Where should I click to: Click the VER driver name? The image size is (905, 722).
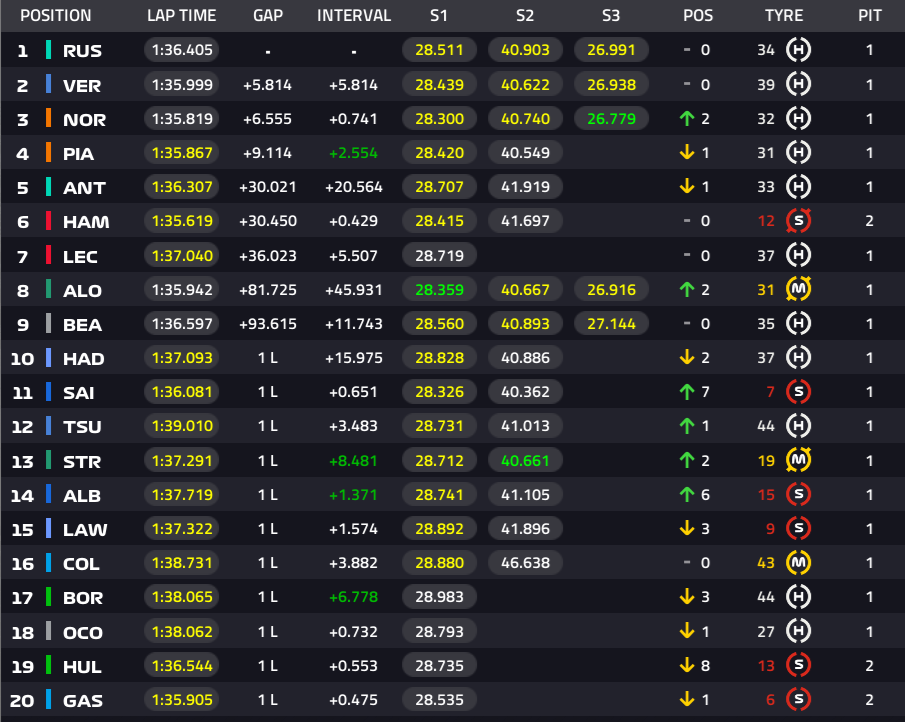tap(82, 86)
